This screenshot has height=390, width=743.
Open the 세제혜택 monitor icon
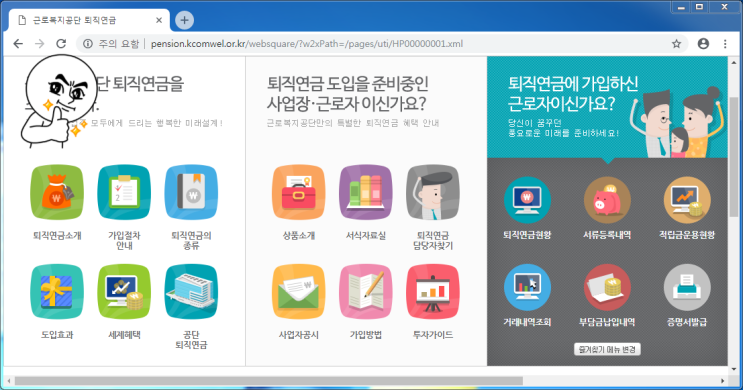[x=124, y=291]
